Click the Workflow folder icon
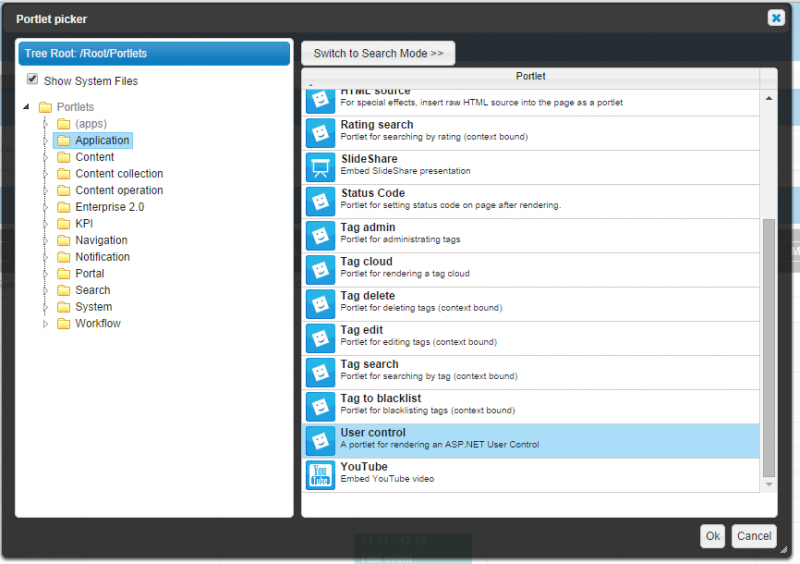This screenshot has height=564, width=800. point(64,324)
